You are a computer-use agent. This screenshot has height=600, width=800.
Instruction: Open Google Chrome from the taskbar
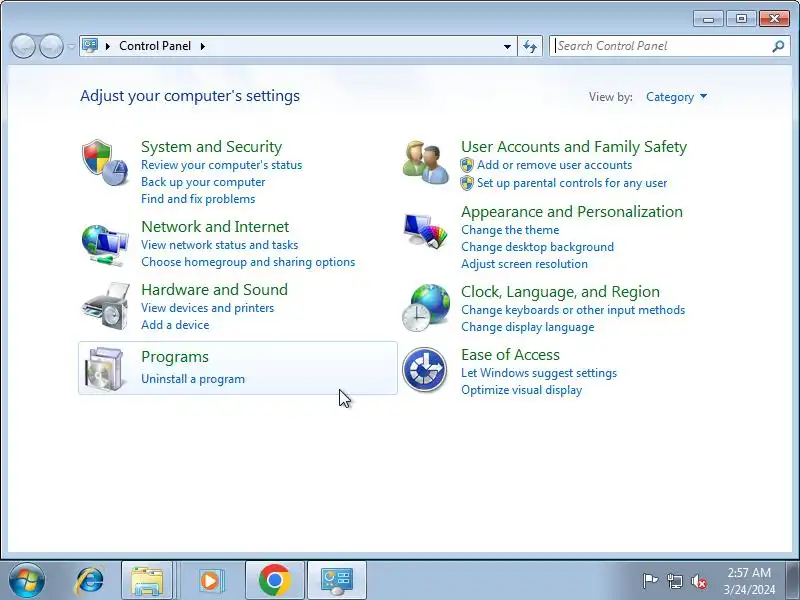point(274,581)
